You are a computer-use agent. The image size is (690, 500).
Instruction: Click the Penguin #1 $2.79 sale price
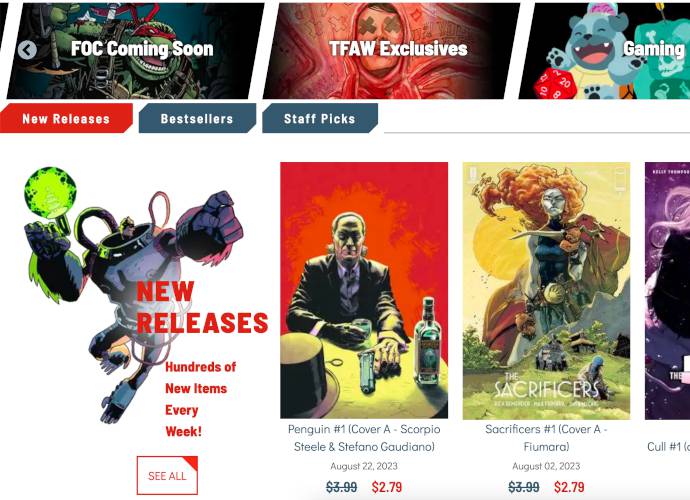(x=387, y=487)
